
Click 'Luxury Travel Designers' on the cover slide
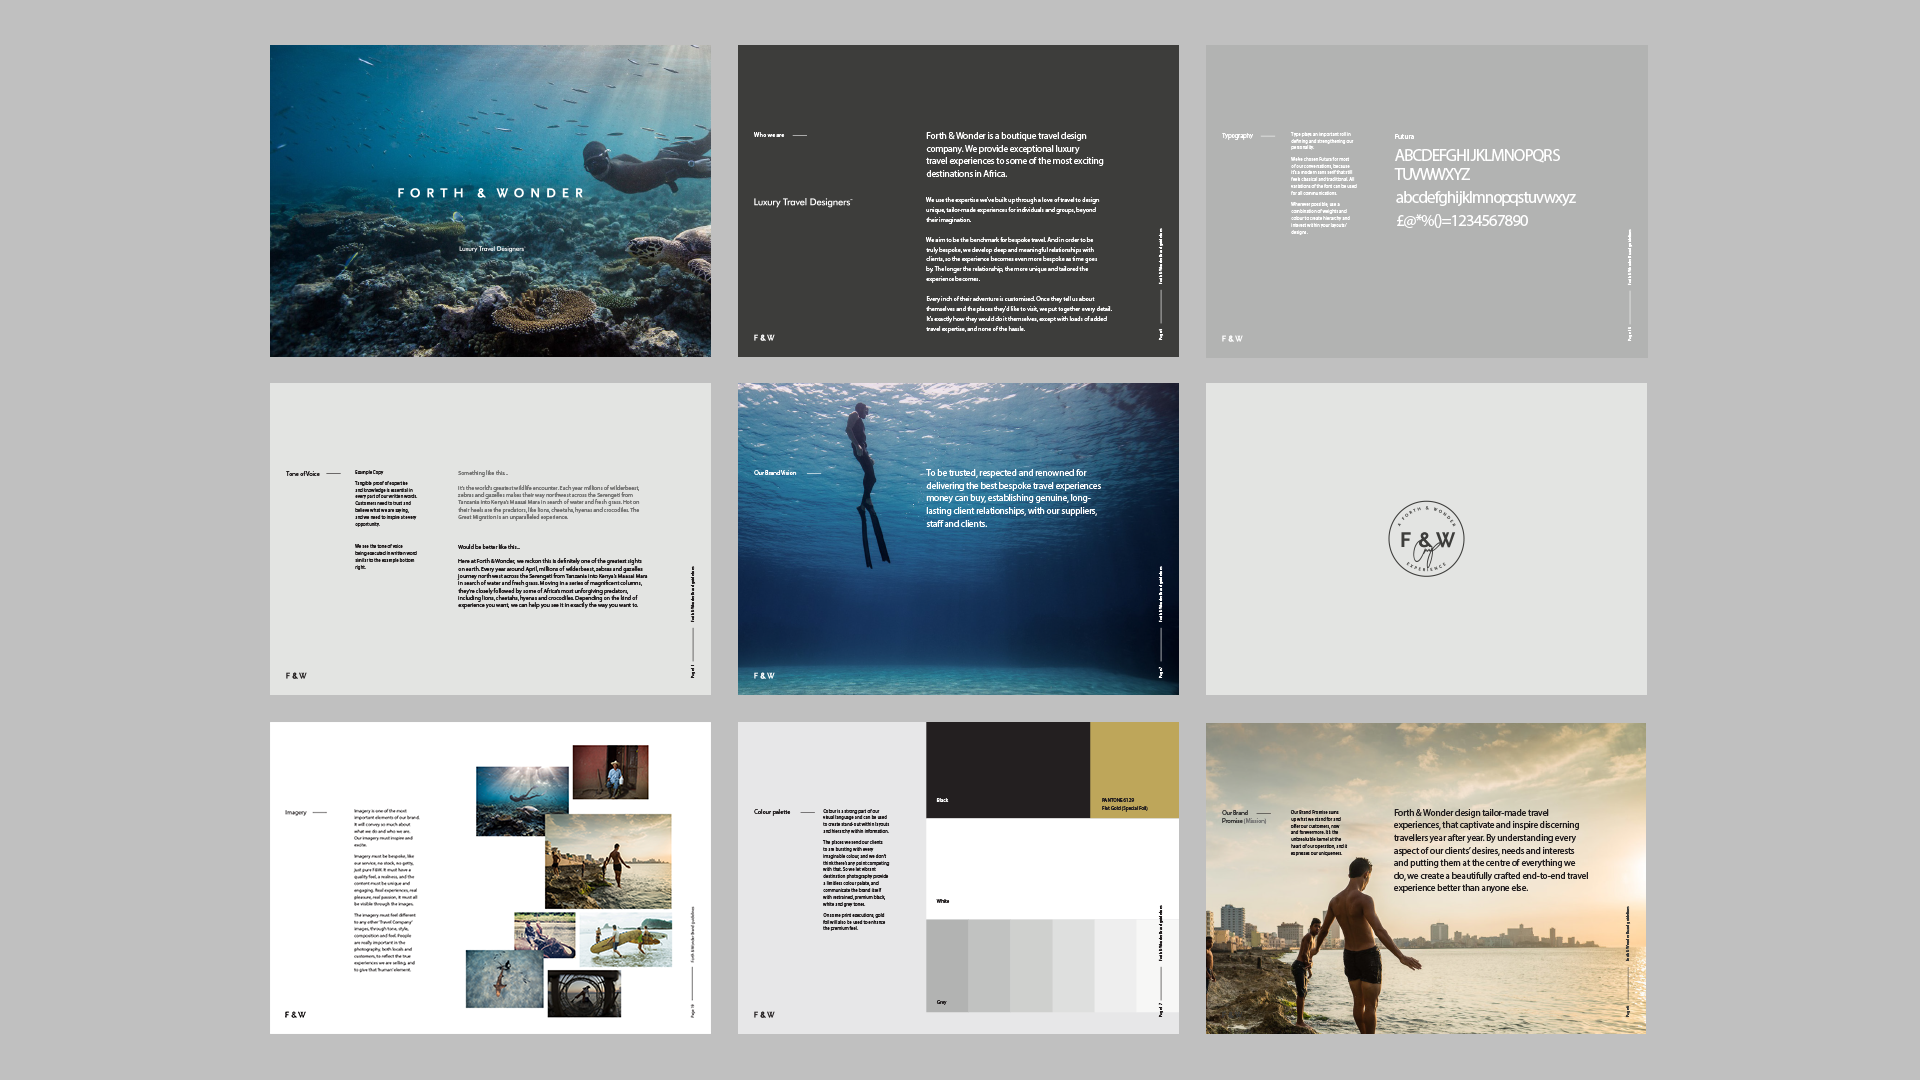click(491, 249)
